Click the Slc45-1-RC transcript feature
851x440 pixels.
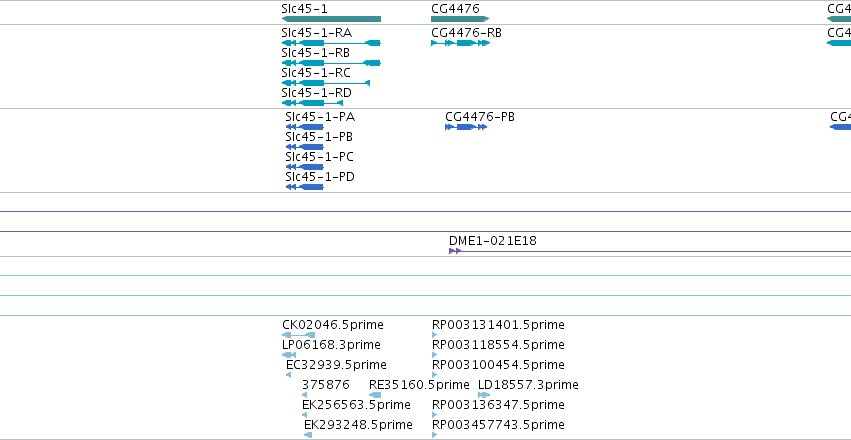tap(326, 83)
